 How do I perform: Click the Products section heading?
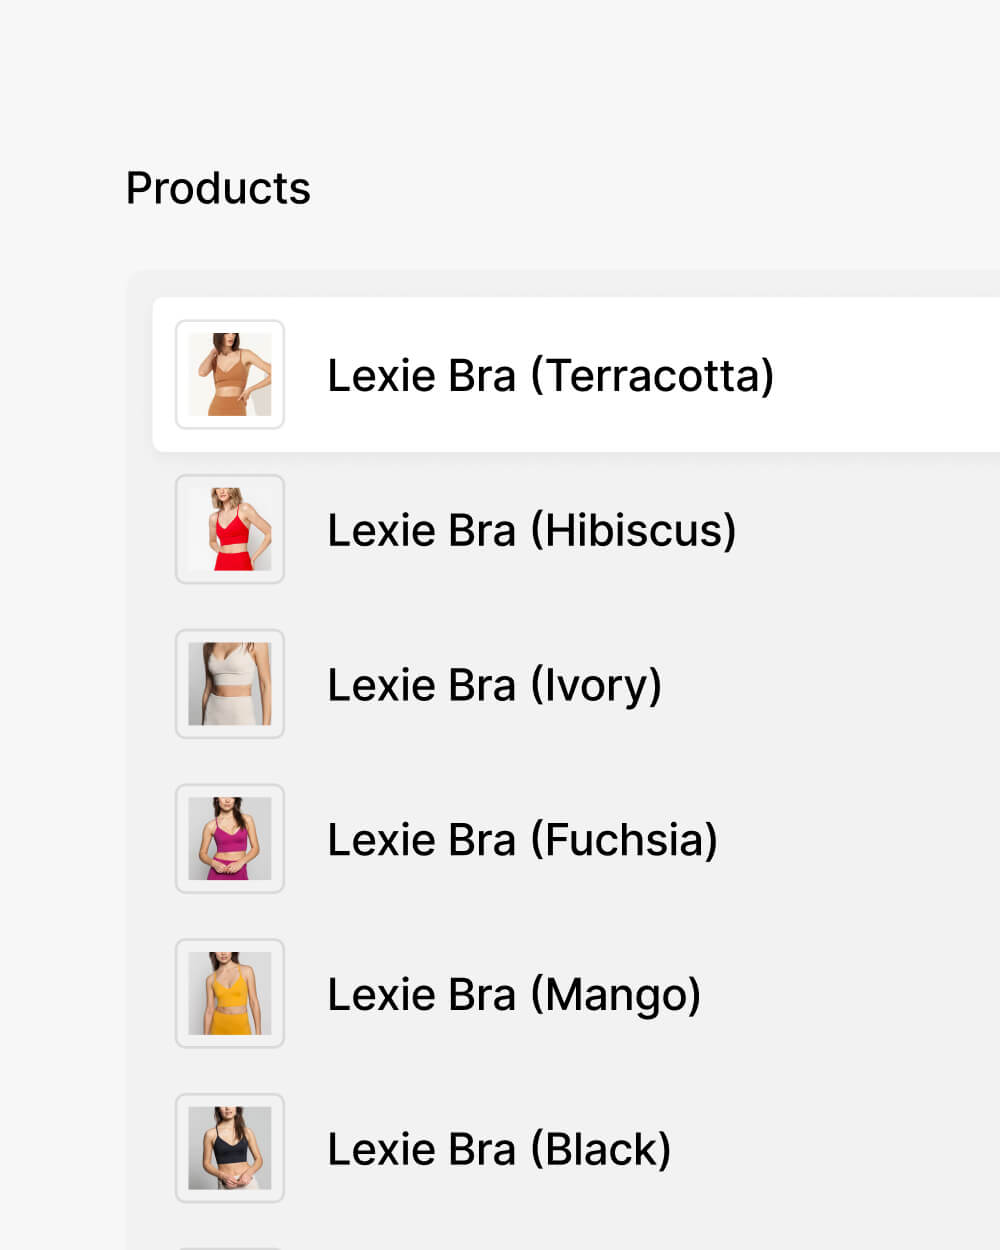click(x=218, y=188)
